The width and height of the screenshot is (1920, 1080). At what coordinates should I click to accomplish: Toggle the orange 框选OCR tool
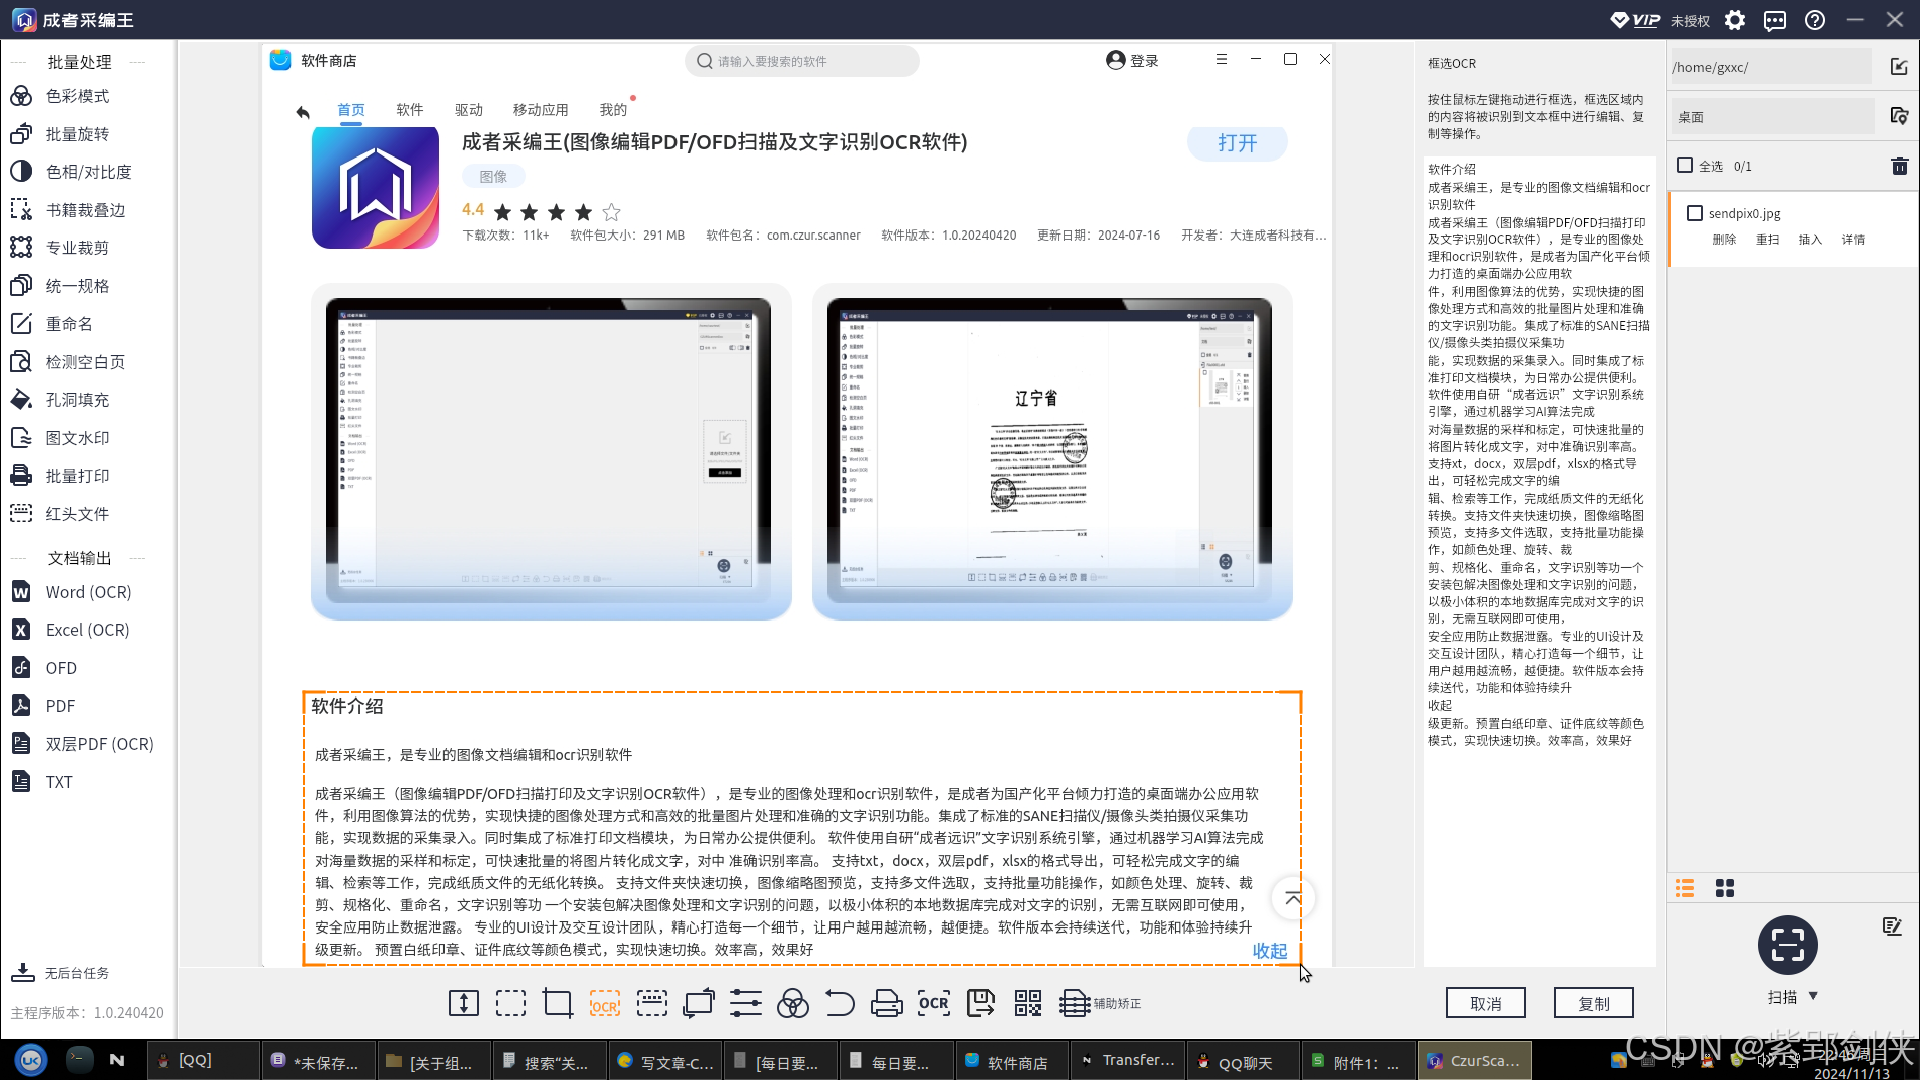click(x=605, y=1003)
